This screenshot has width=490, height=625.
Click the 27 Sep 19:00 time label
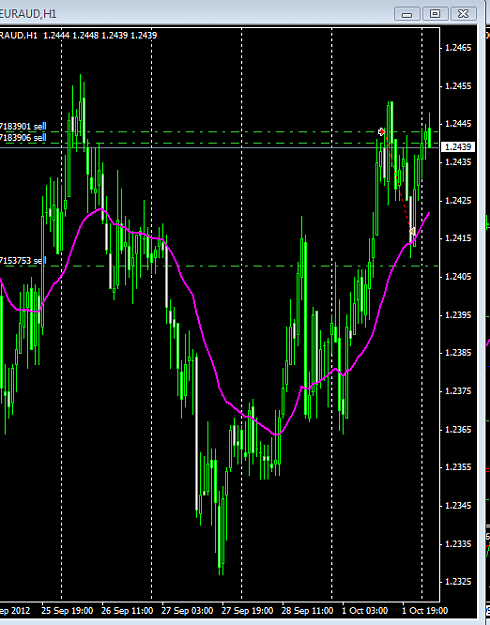pos(247,611)
